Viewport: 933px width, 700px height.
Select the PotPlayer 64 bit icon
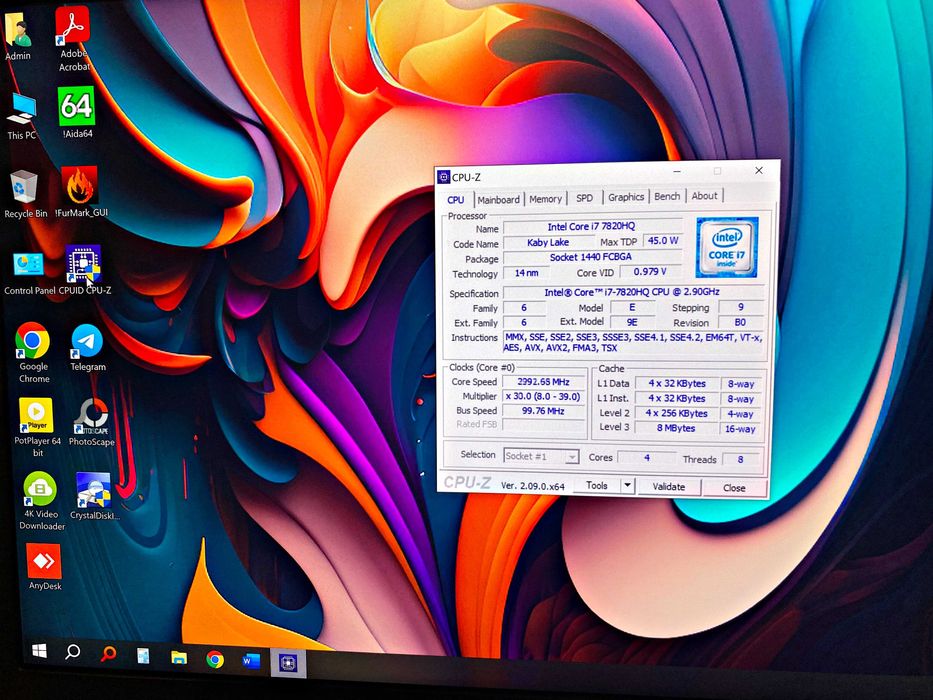point(37,427)
